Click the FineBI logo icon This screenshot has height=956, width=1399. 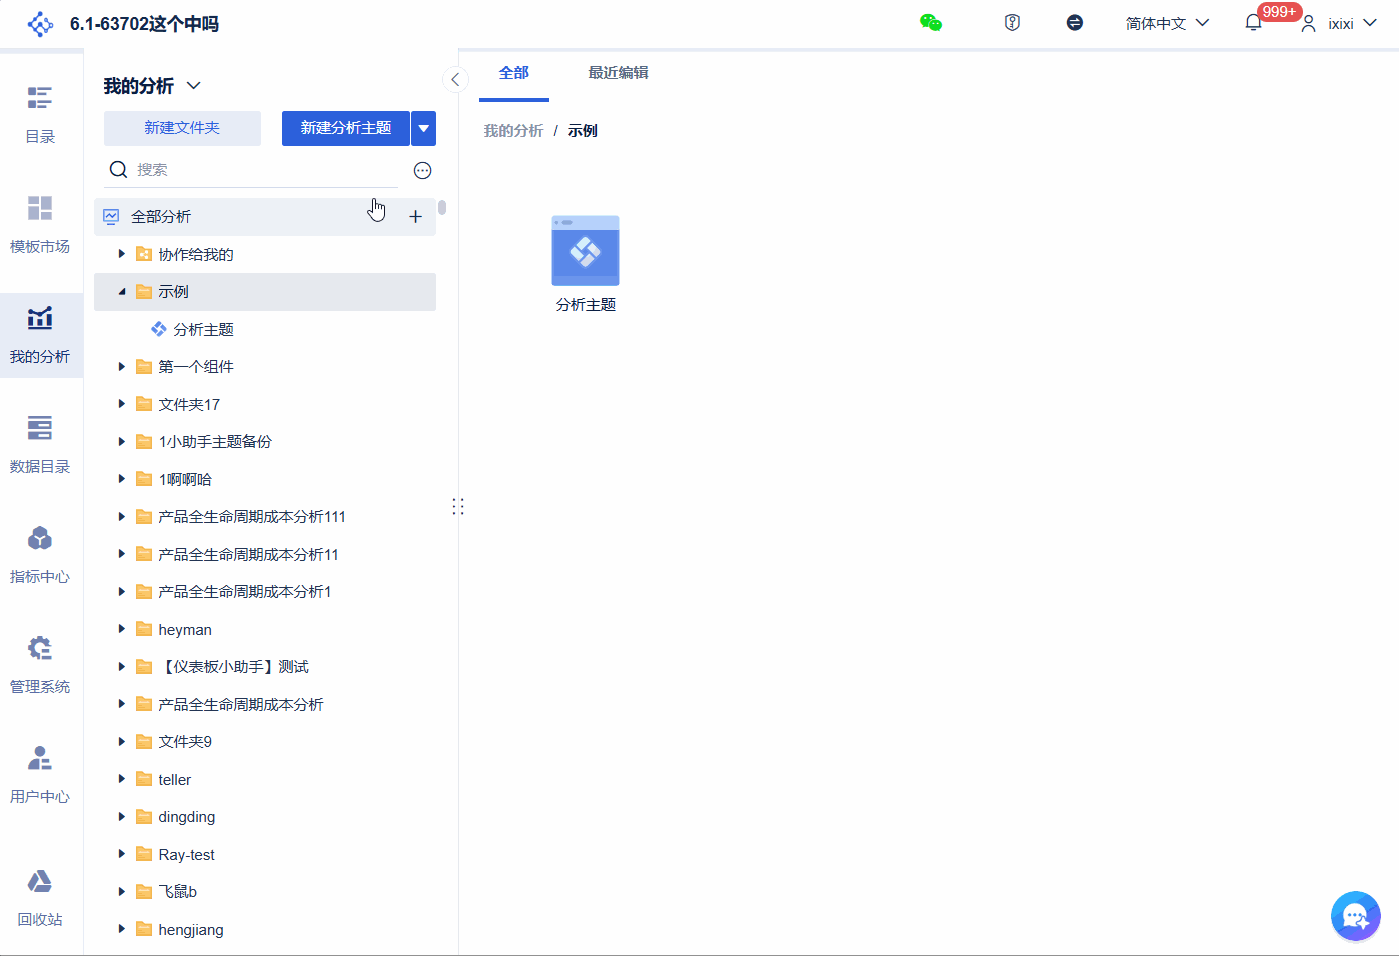coord(40,24)
